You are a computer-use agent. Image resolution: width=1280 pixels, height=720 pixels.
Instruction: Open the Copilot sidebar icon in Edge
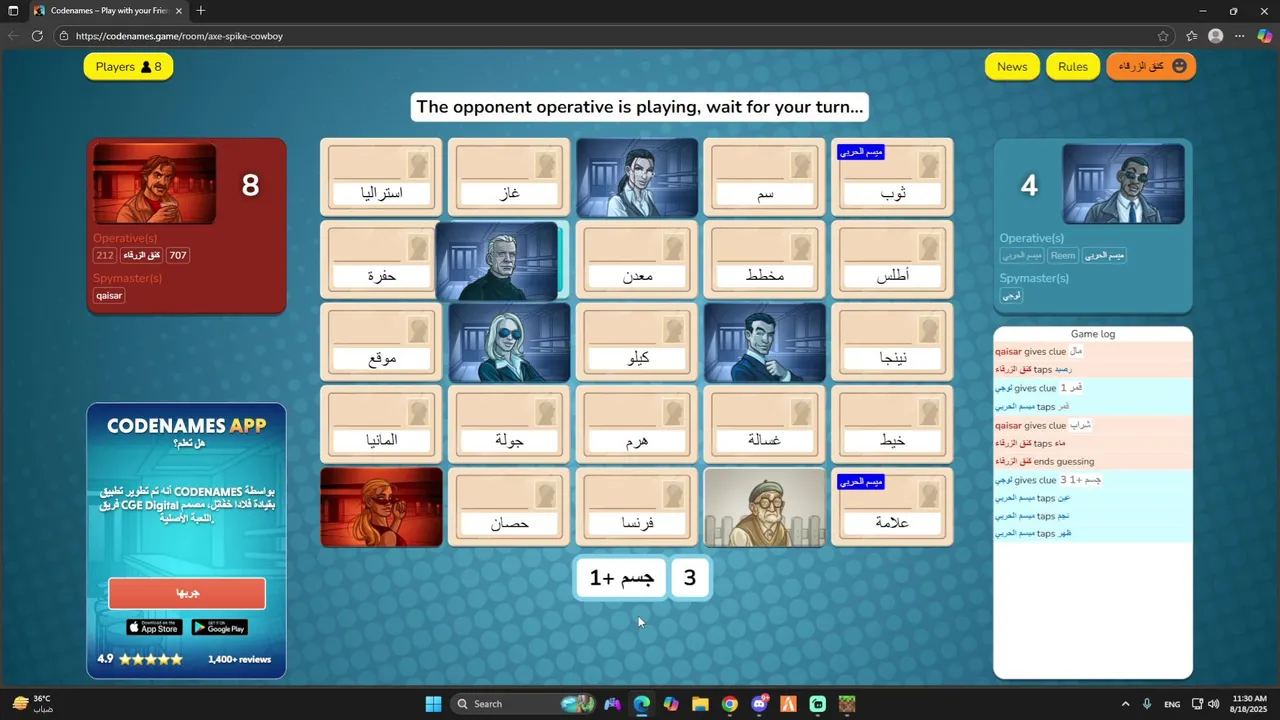[1265, 36]
